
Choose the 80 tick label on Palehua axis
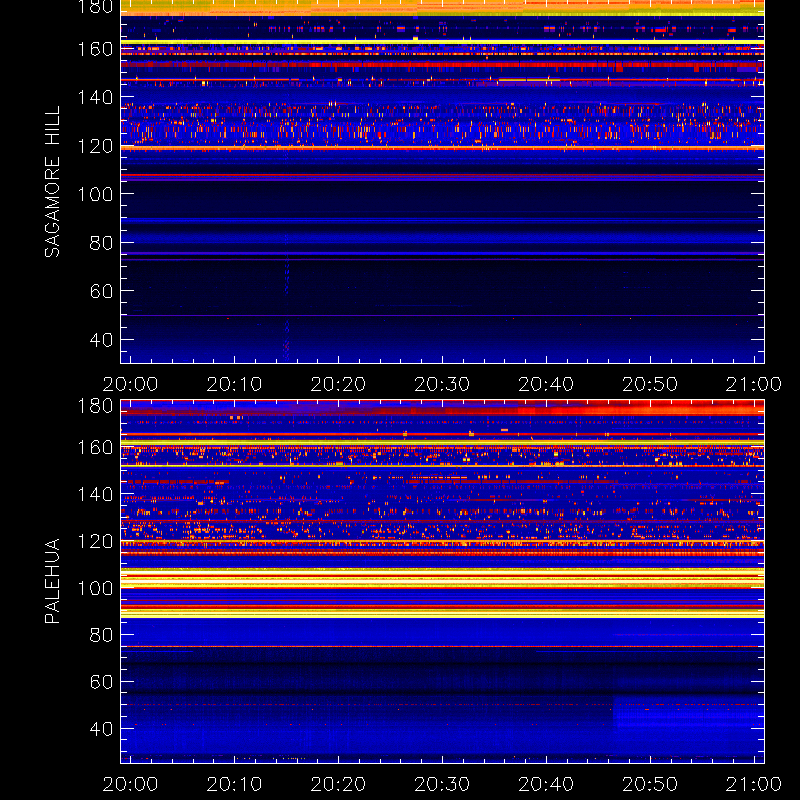[x=101, y=635]
